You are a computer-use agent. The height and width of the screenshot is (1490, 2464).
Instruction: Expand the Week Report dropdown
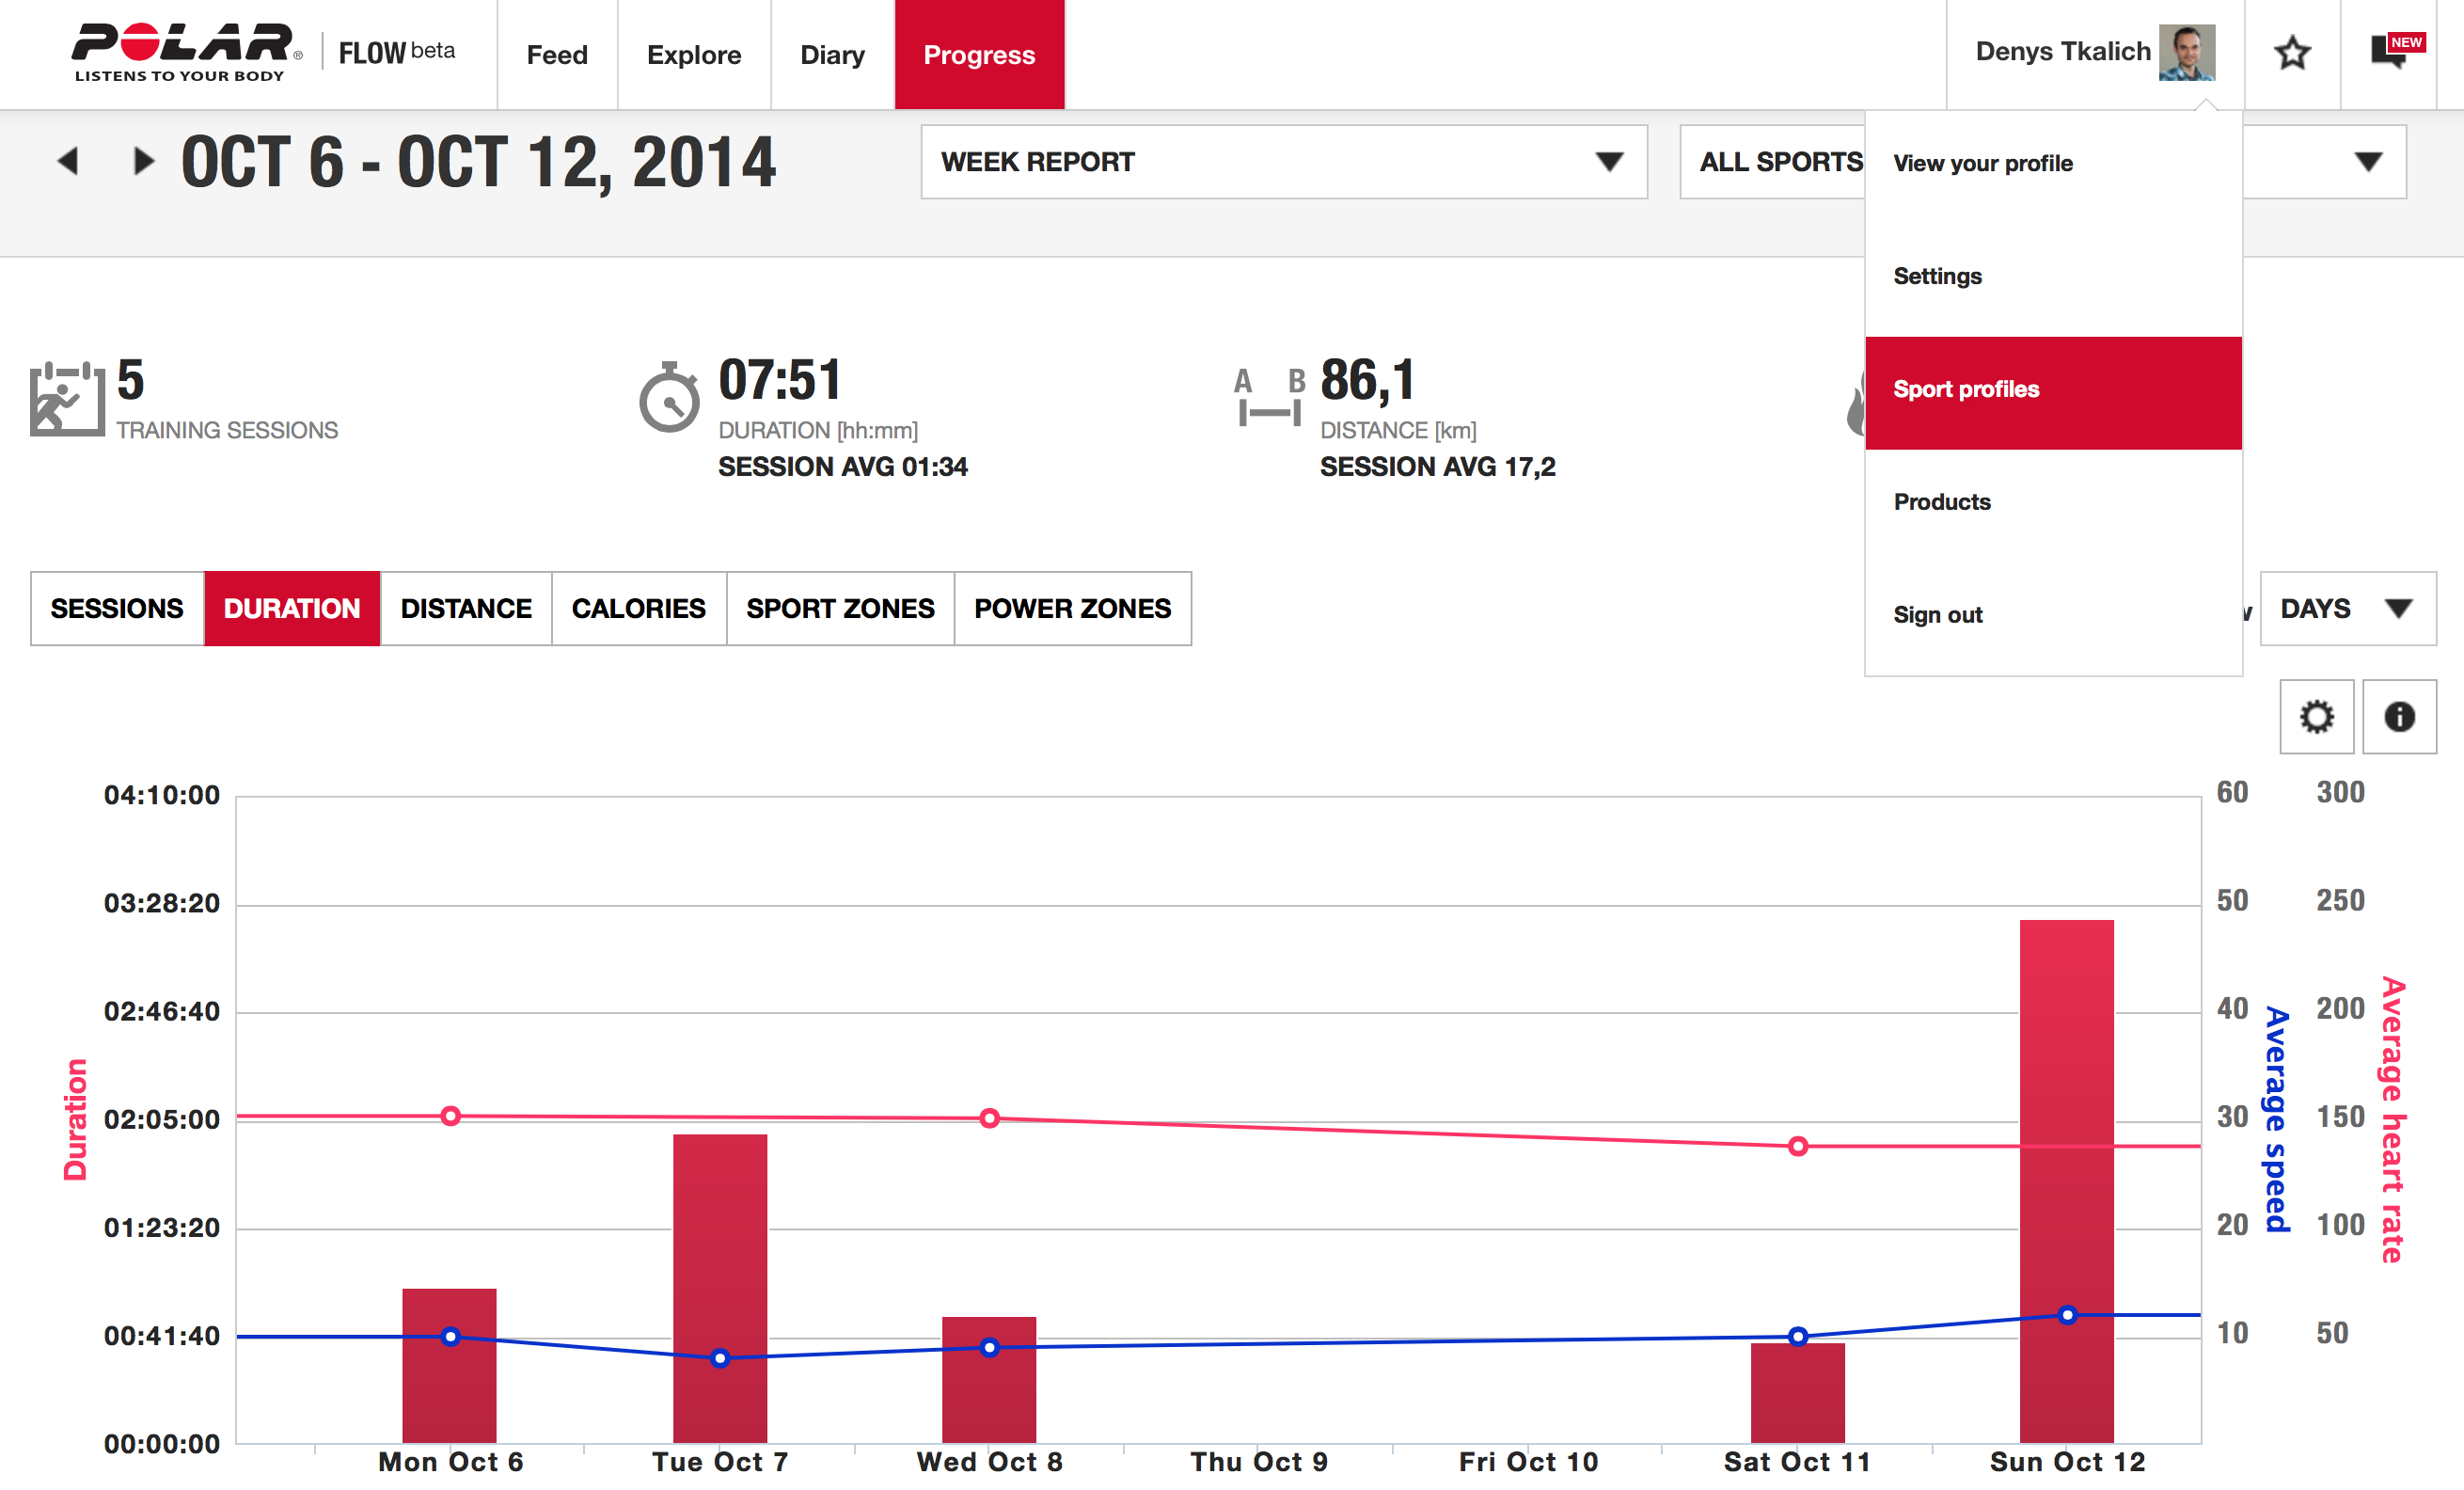(1283, 162)
